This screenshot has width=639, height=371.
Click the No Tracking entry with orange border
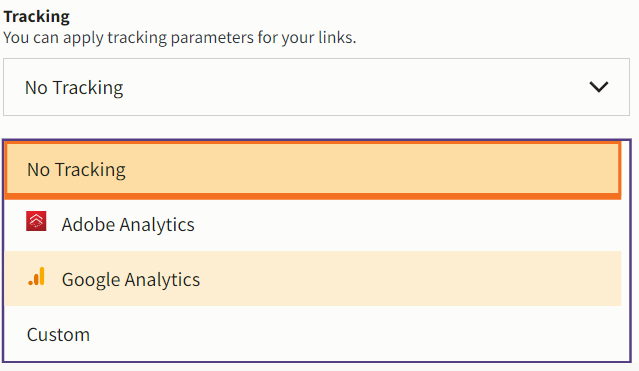coord(313,170)
